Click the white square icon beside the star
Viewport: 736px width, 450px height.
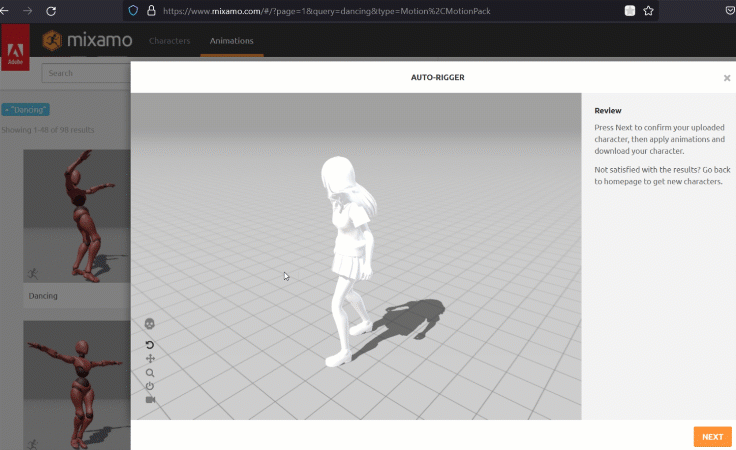pos(630,11)
